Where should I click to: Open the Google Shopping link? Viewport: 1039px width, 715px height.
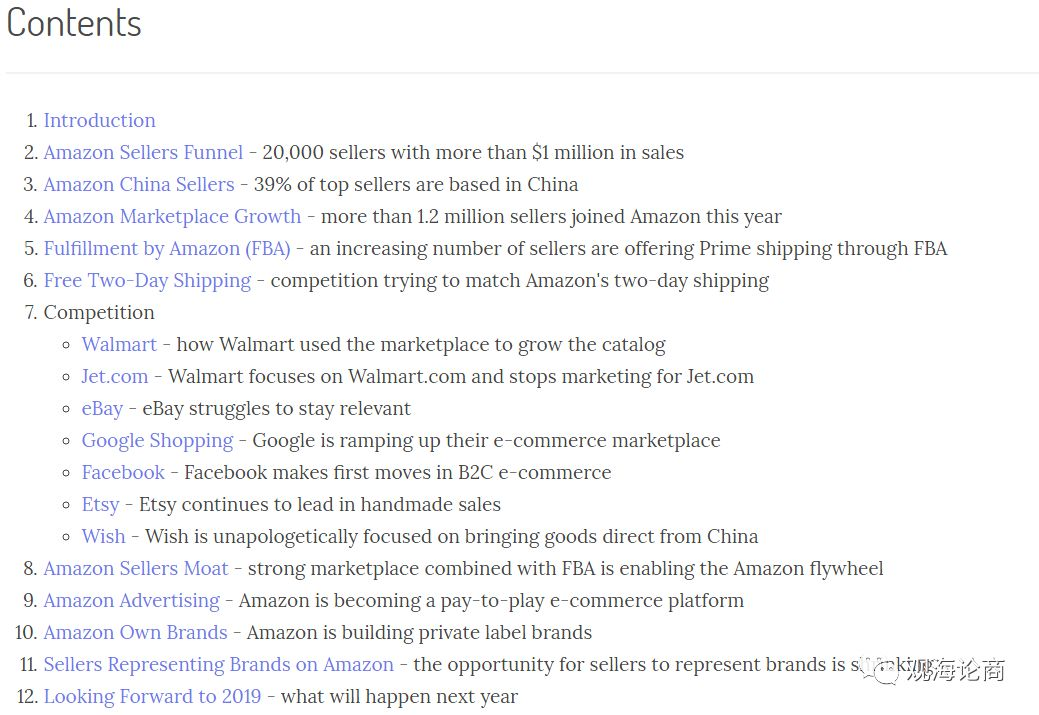tap(157, 441)
